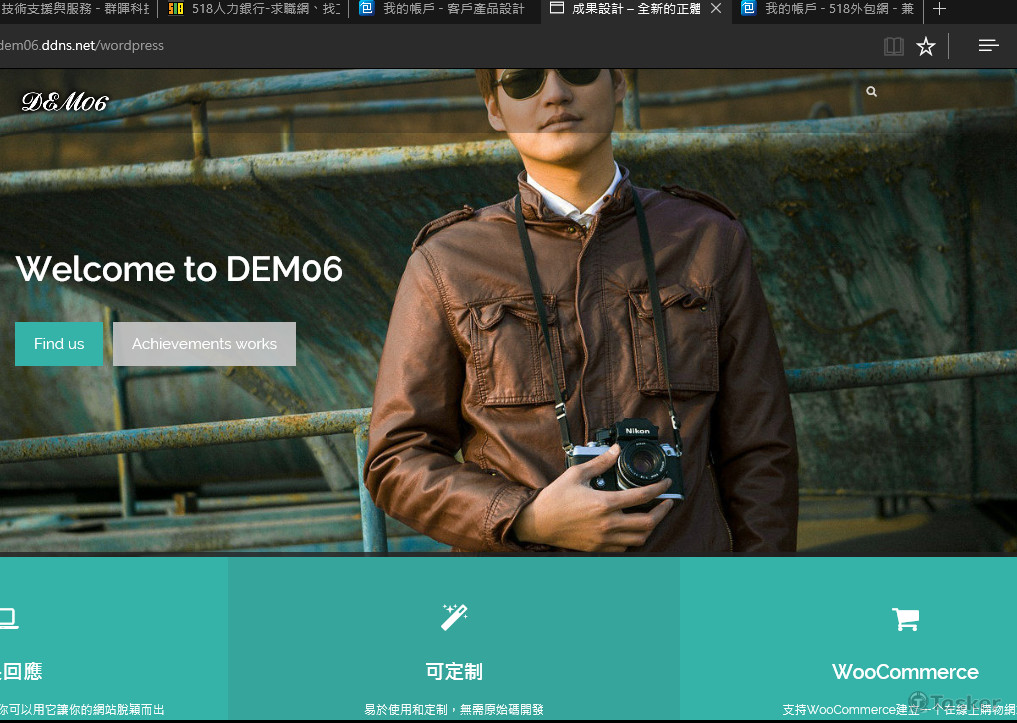Click the laptop icon in first feature

pyautogui.click(x=8, y=619)
